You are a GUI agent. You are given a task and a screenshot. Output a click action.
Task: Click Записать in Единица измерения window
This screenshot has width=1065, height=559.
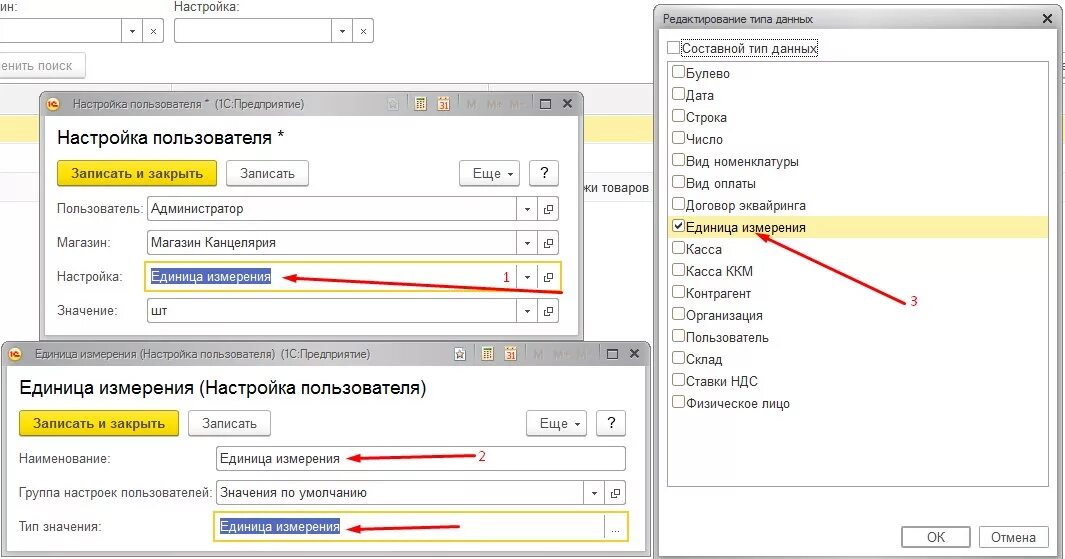[x=229, y=423]
